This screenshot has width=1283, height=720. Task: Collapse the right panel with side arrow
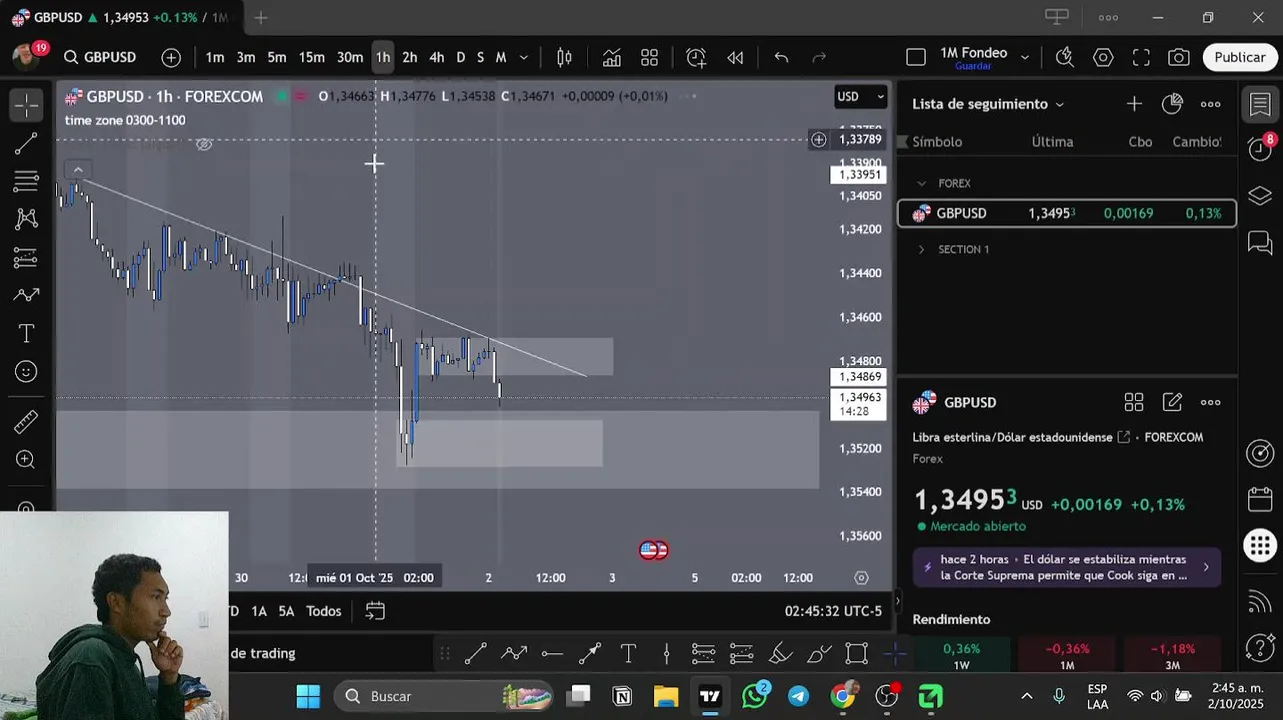(897, 602)
